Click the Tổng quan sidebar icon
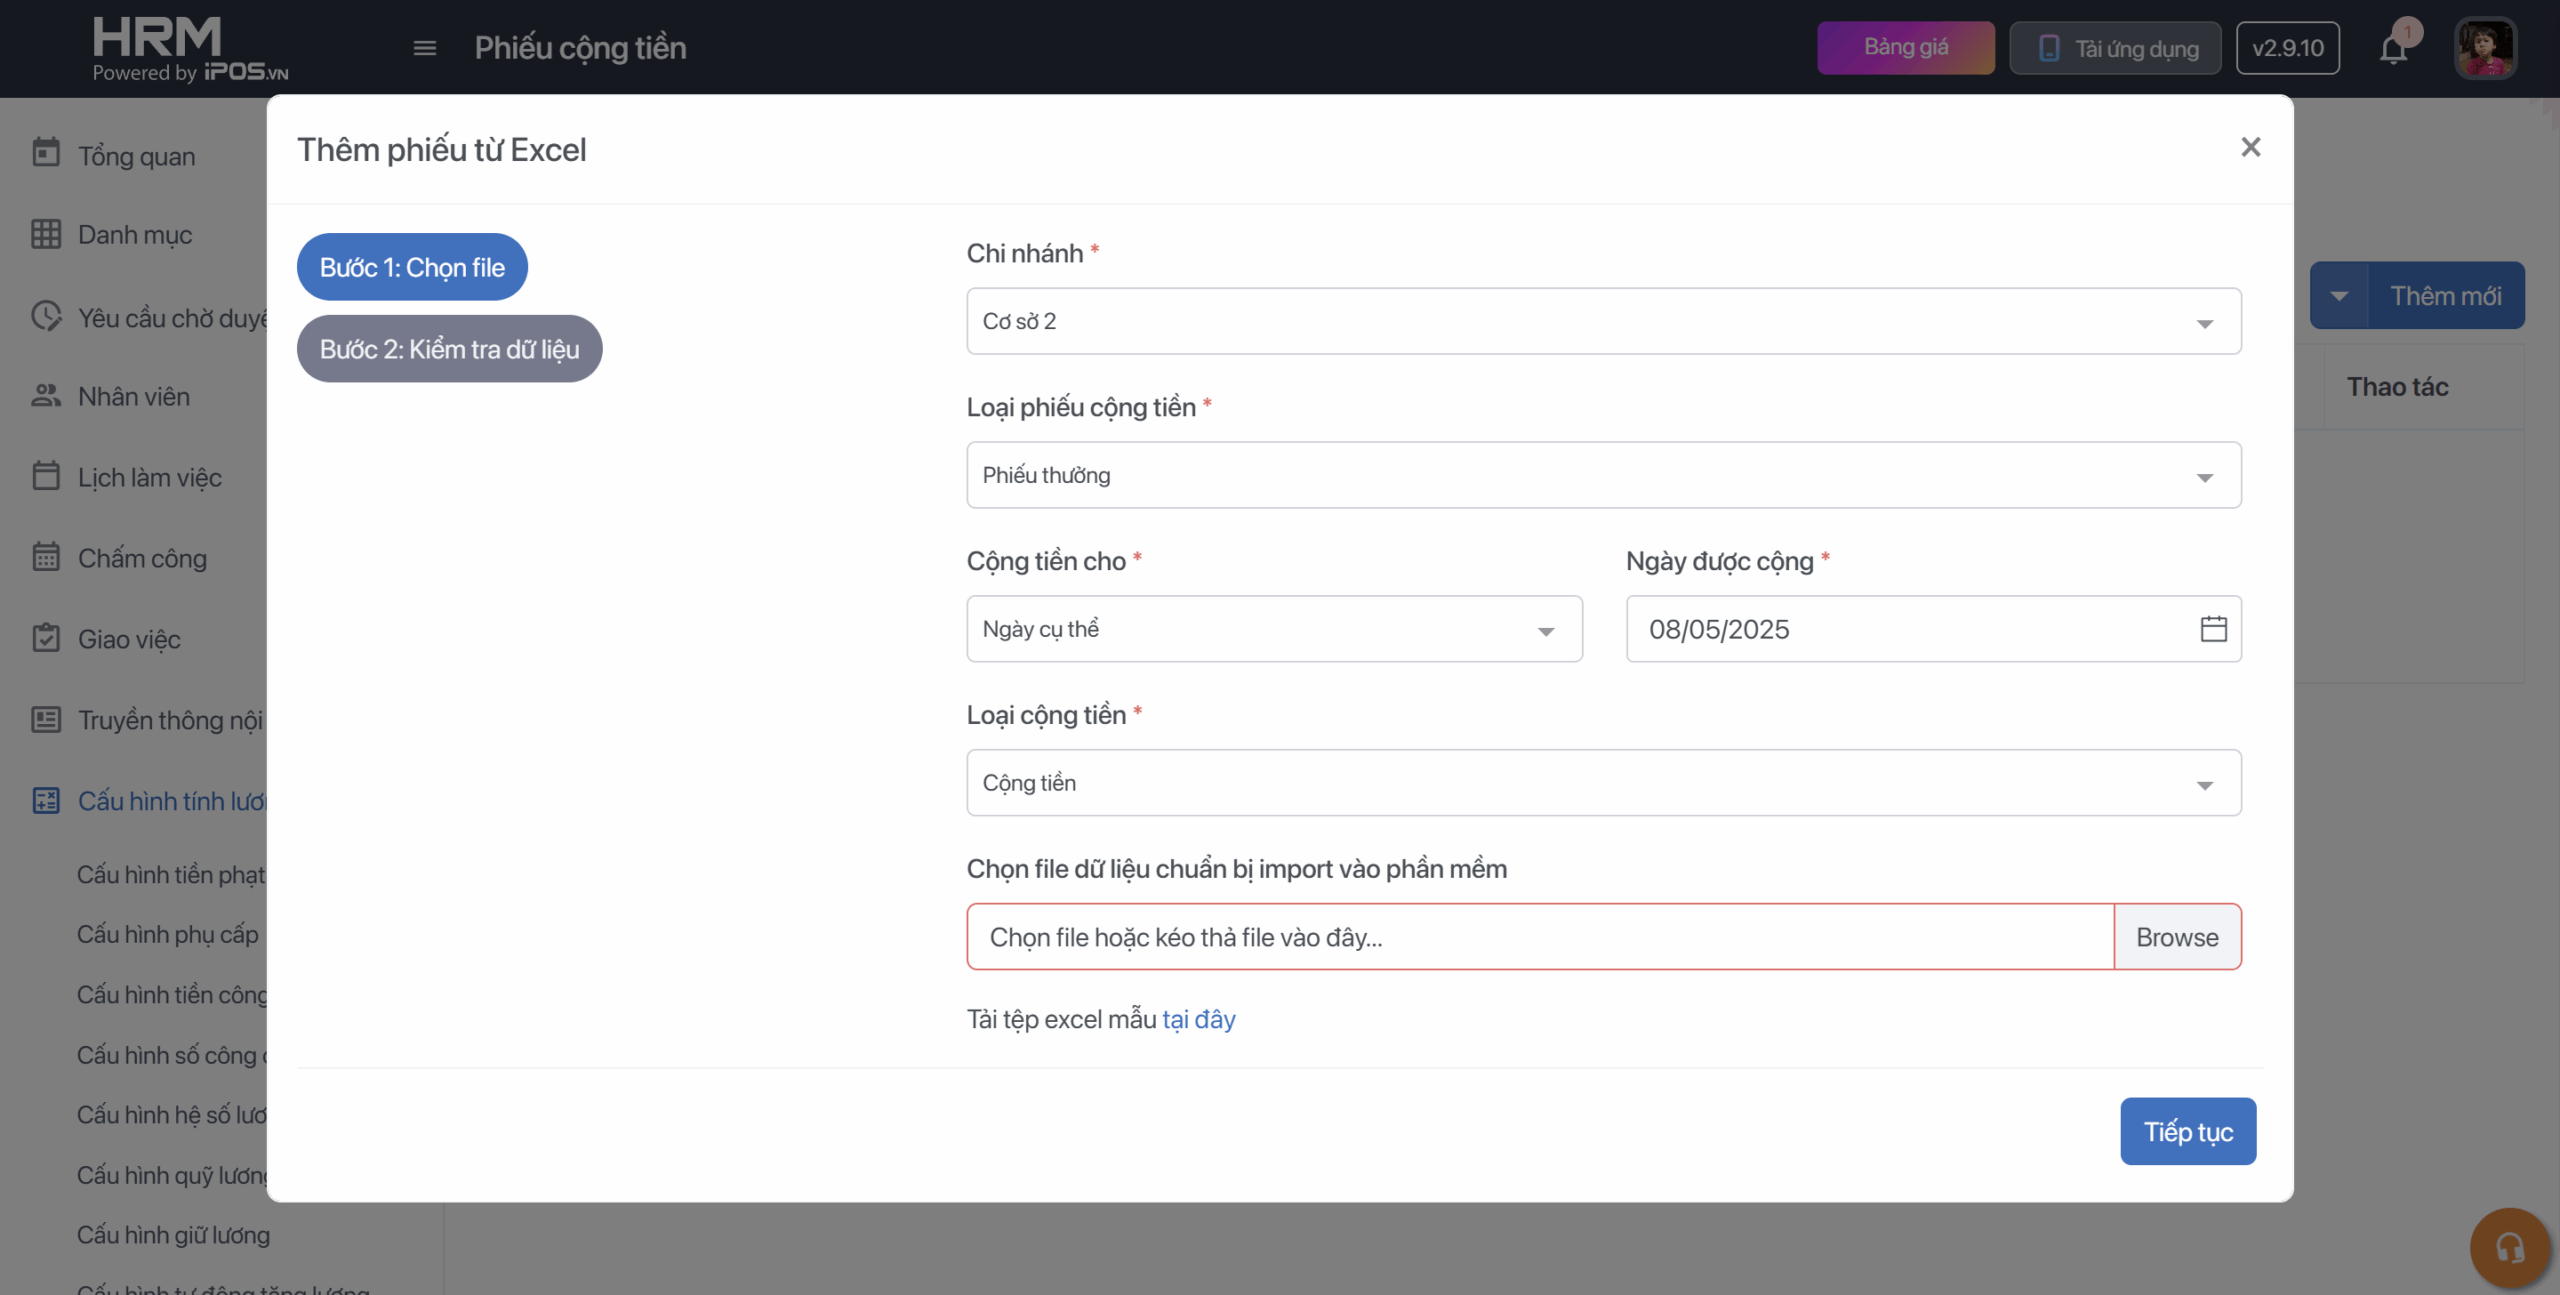The width and height of the screenshot is (2560, 1295). click(46, 153)
